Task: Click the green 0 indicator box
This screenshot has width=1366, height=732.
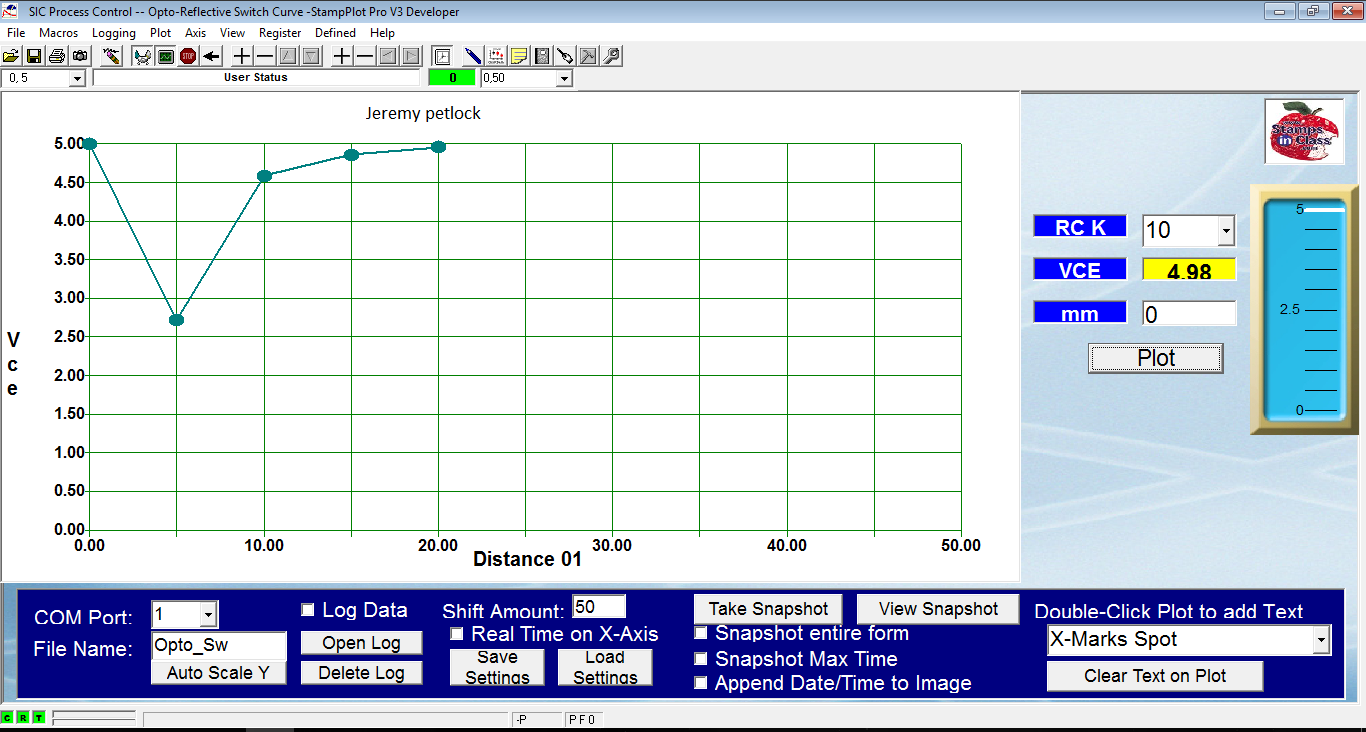Action: click(452, 78)
